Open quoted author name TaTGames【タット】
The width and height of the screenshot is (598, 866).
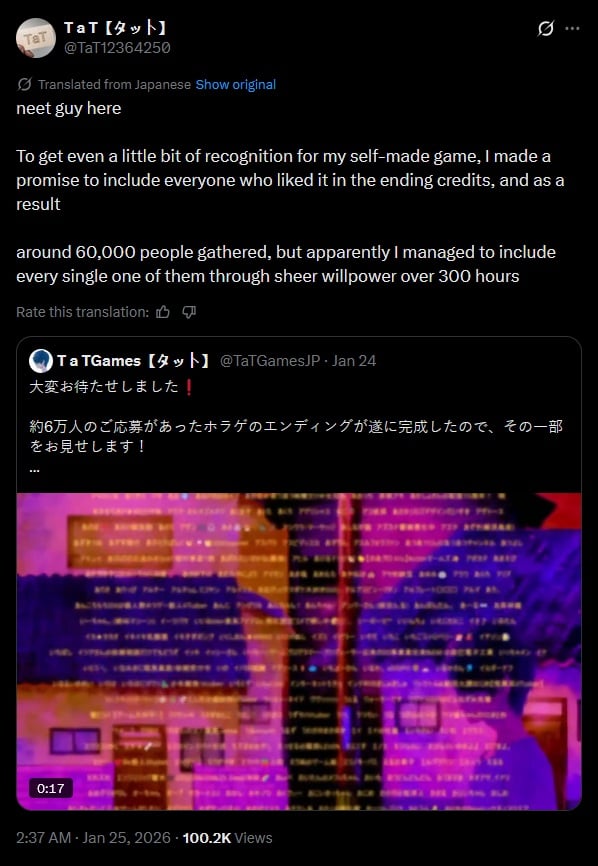pos(134,361)
